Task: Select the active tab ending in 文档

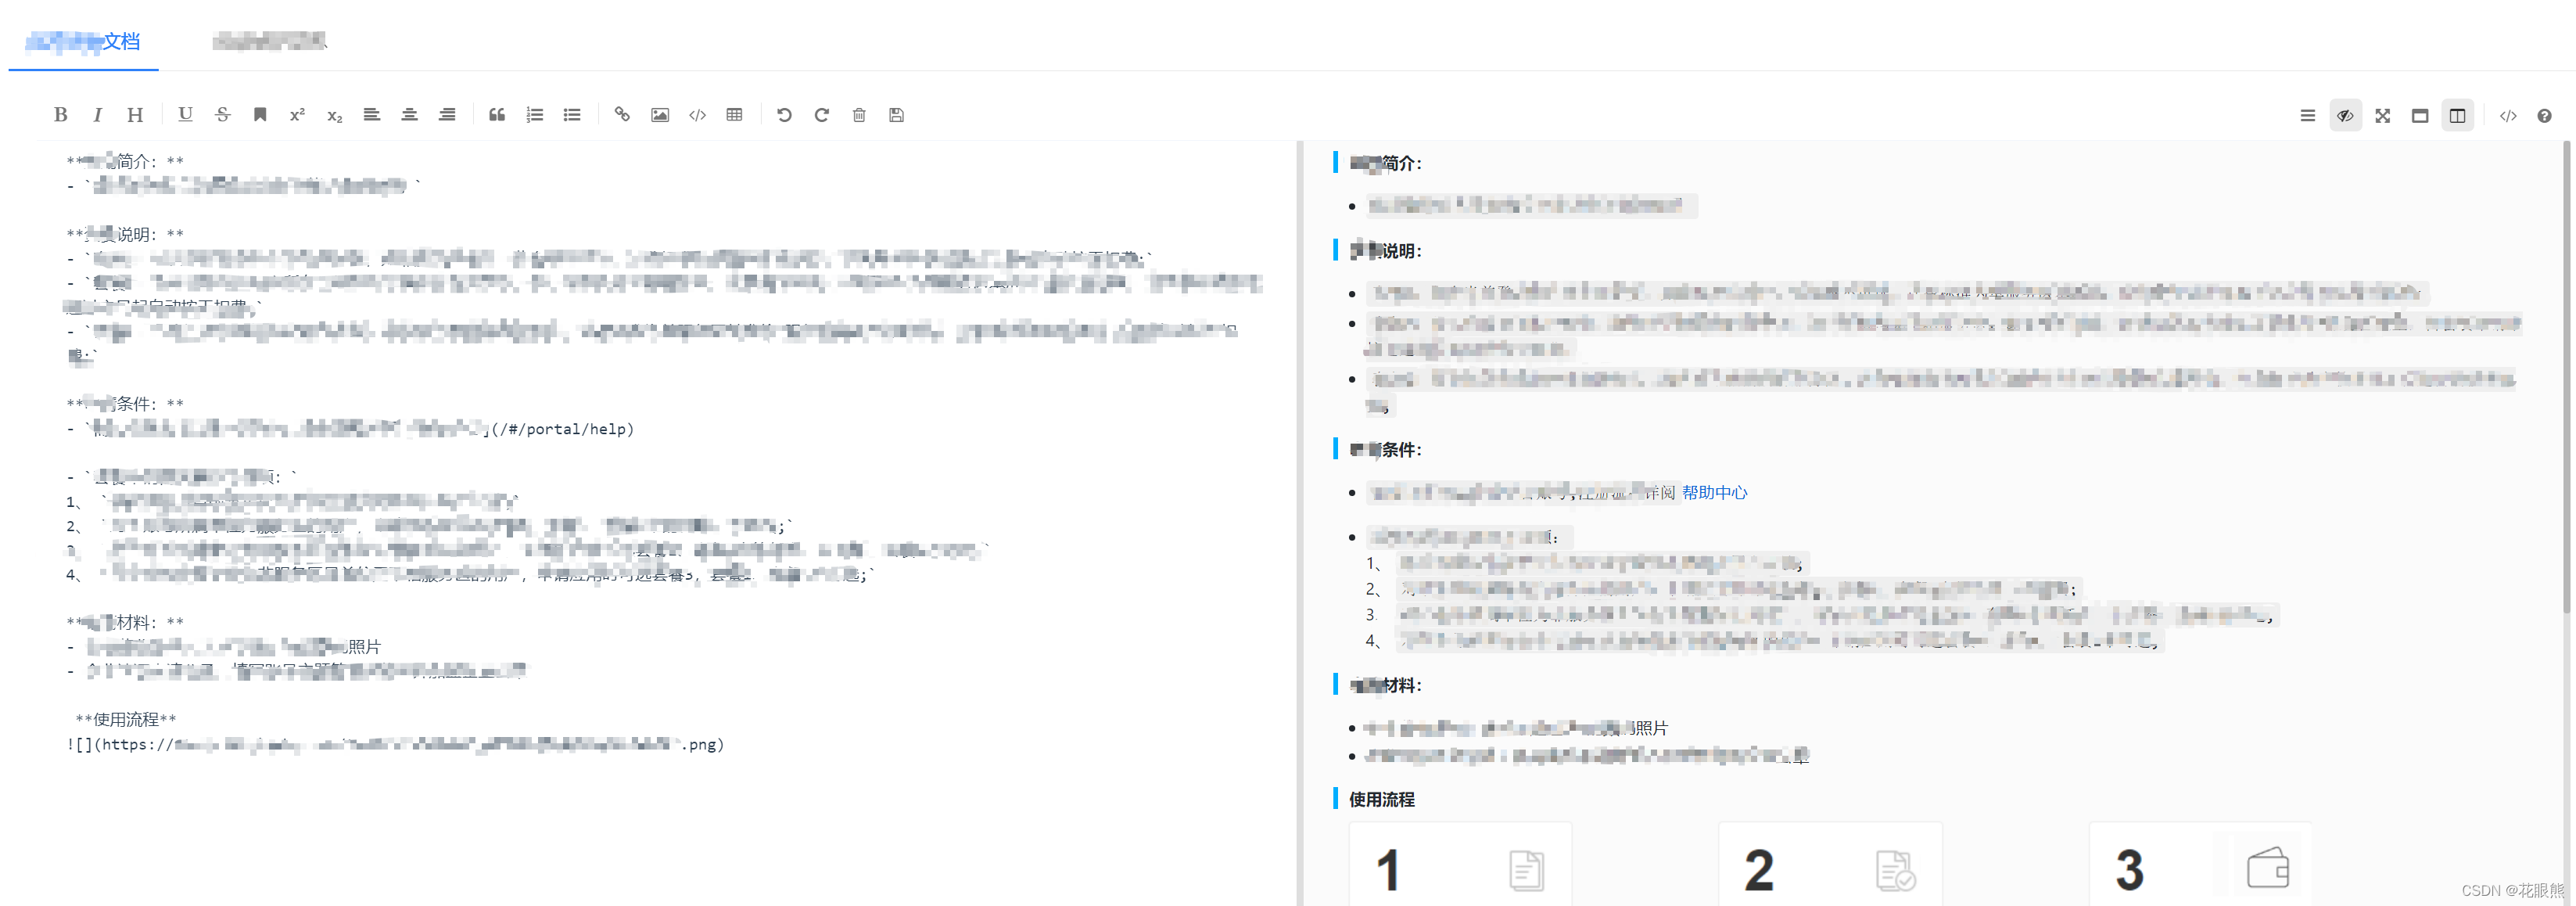Action: pyautogui.click(x=83, y=41)
